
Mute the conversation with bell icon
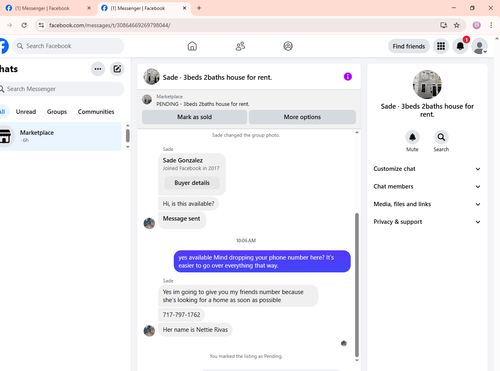412,137
